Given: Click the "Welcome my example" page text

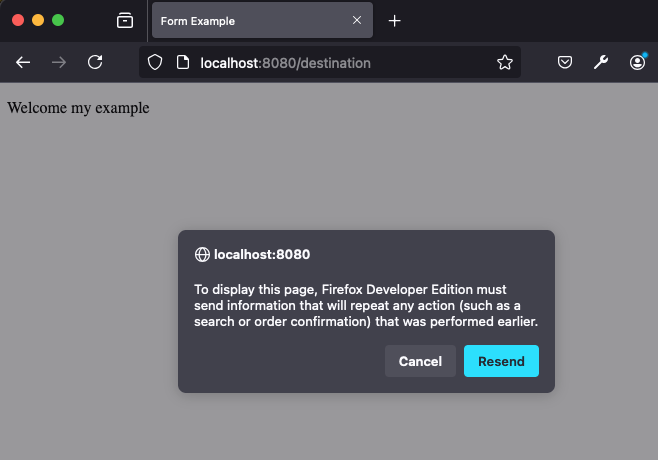Looking at the screenshot, I should coord(78,108).
